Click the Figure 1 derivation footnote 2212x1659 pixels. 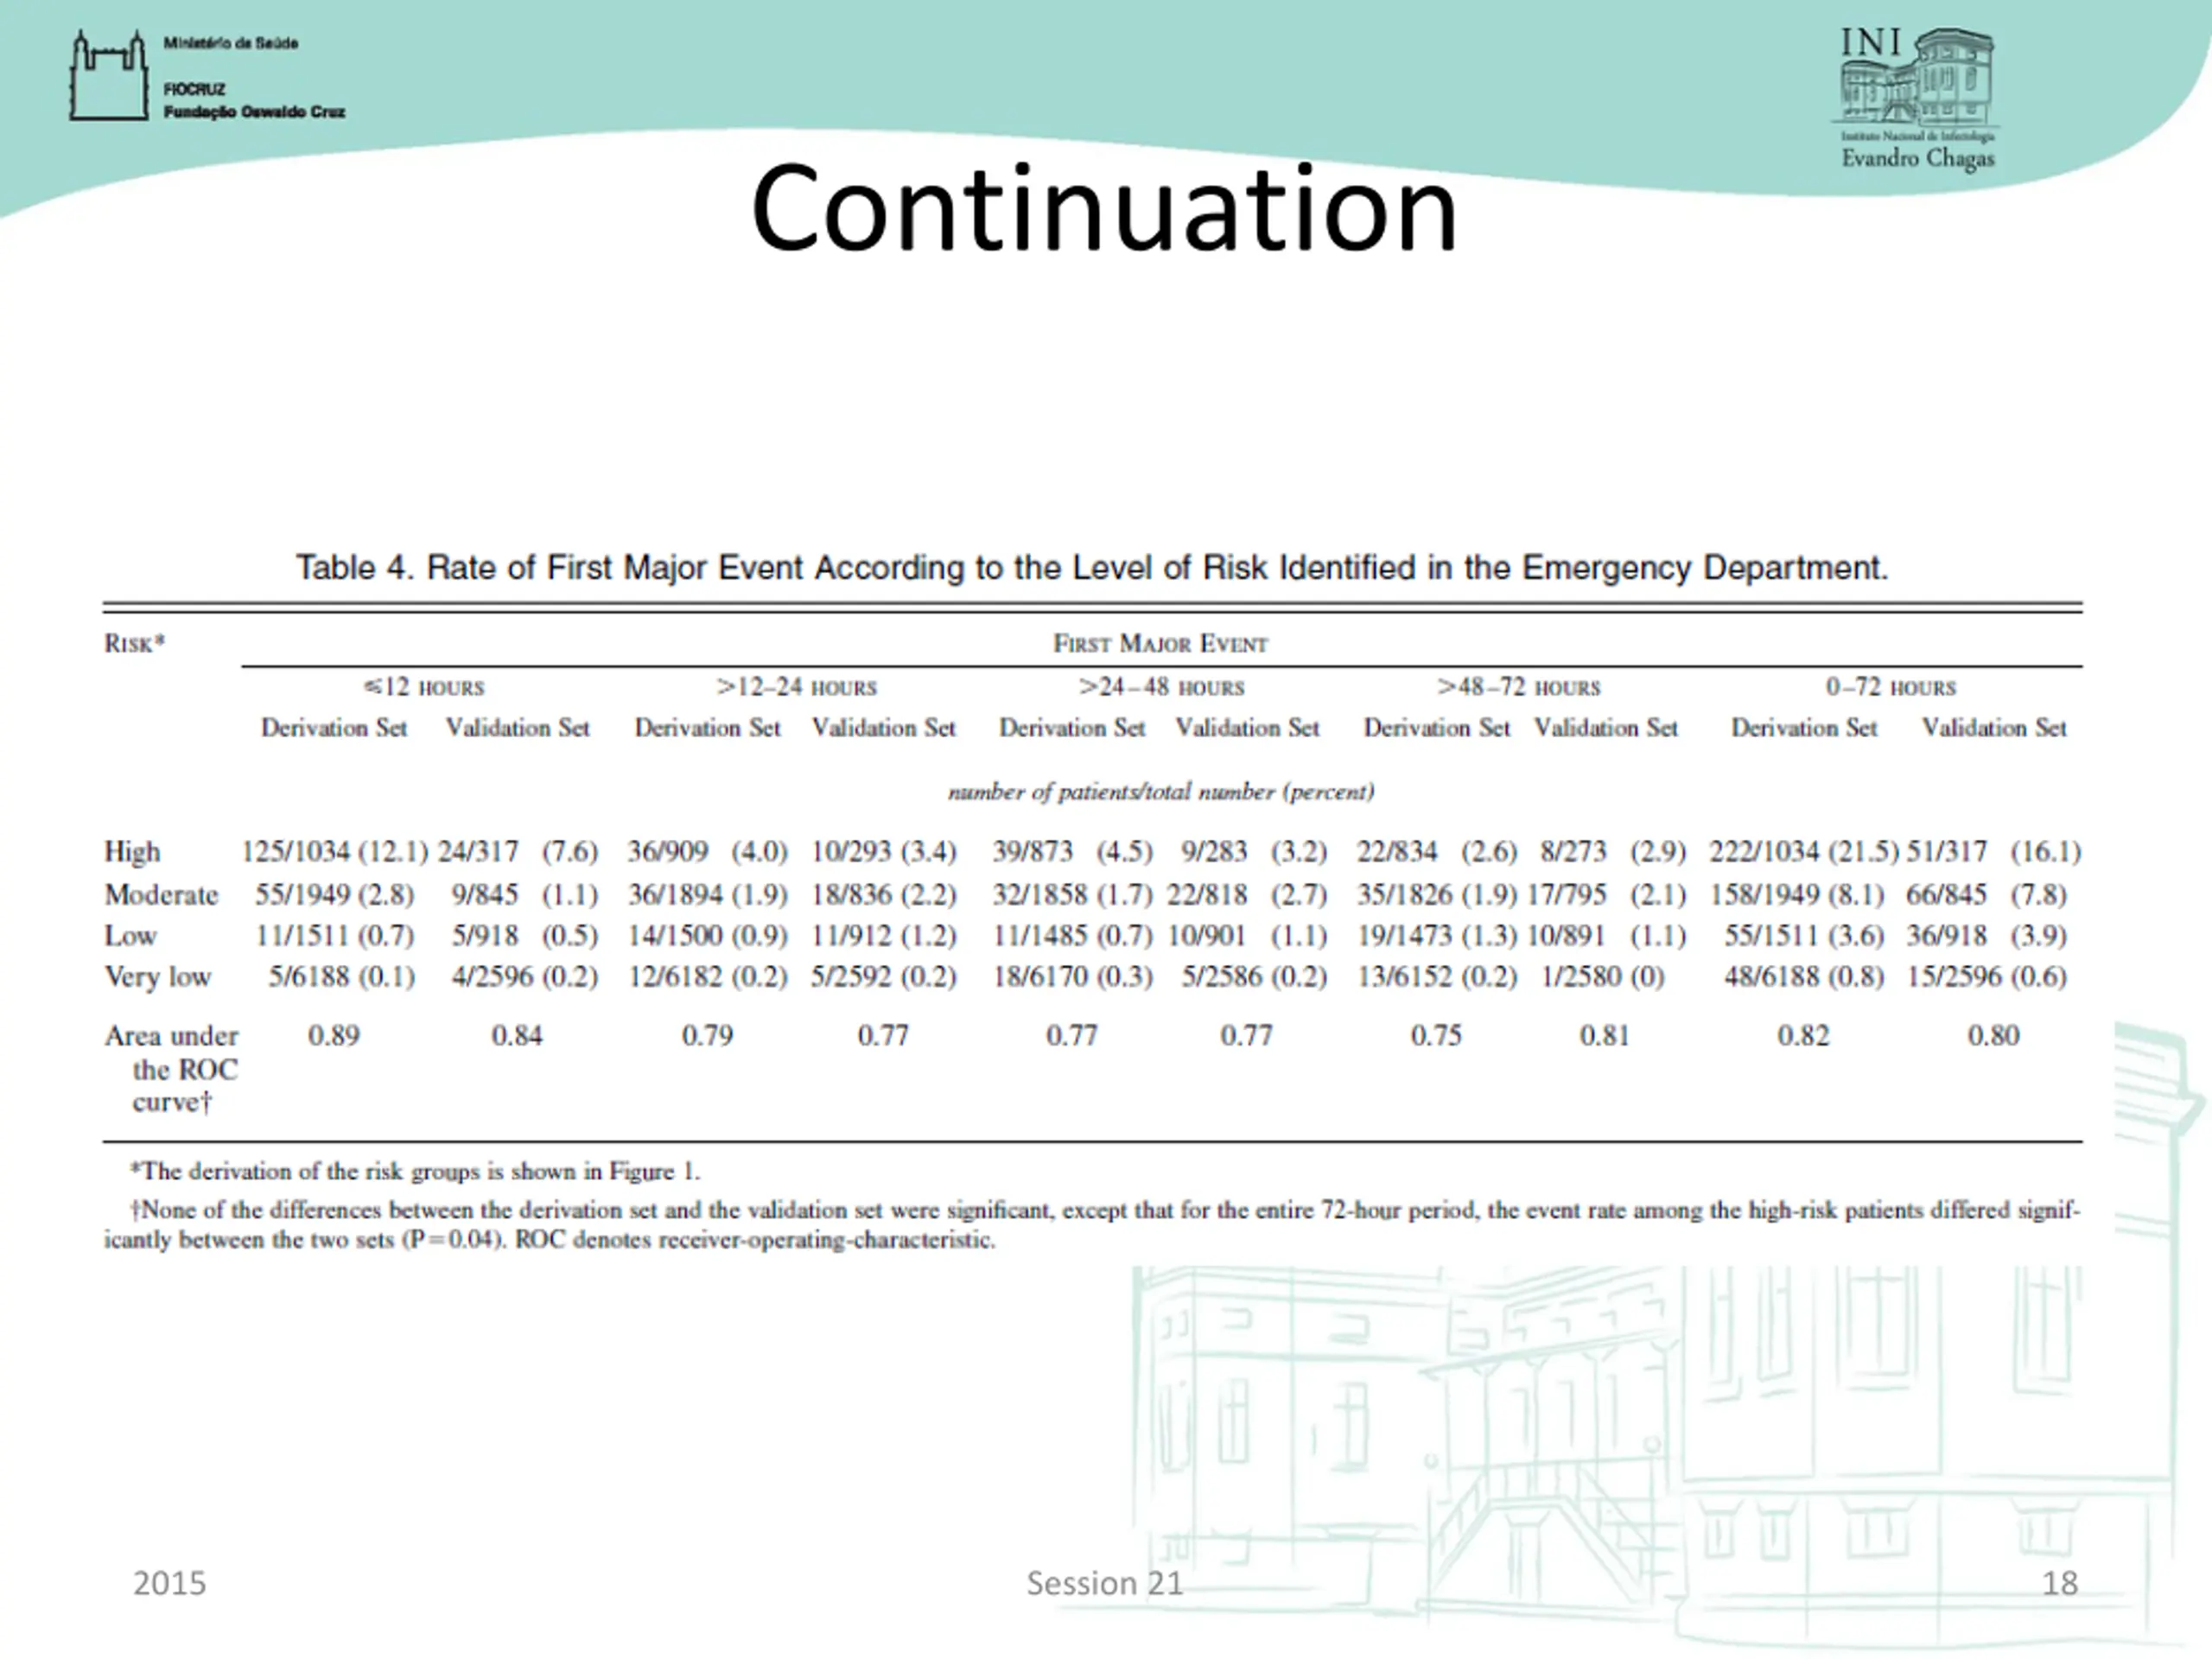pos(415,1171)
